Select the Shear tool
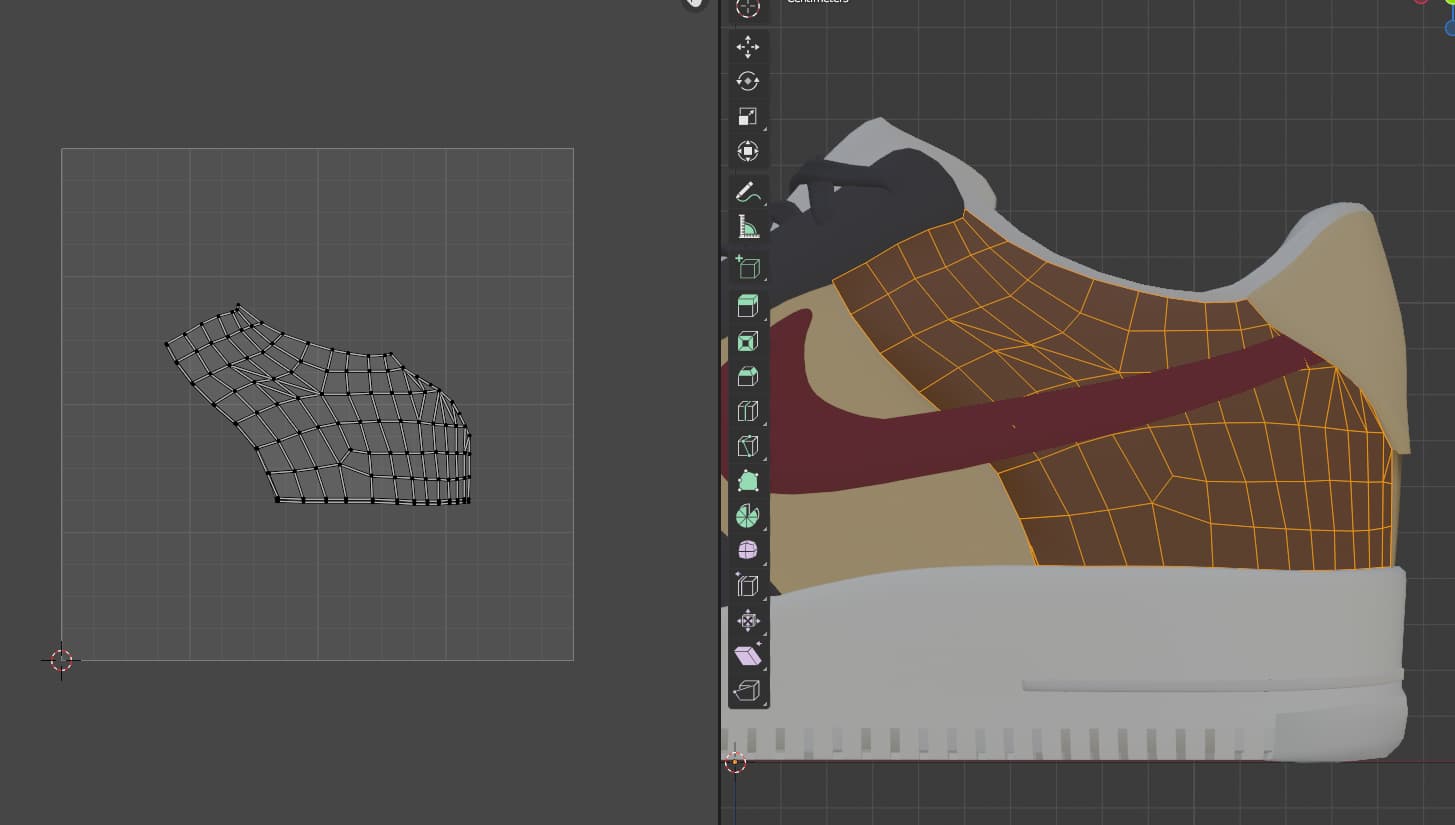This screenshot has height=825, width=1455. 748,656
